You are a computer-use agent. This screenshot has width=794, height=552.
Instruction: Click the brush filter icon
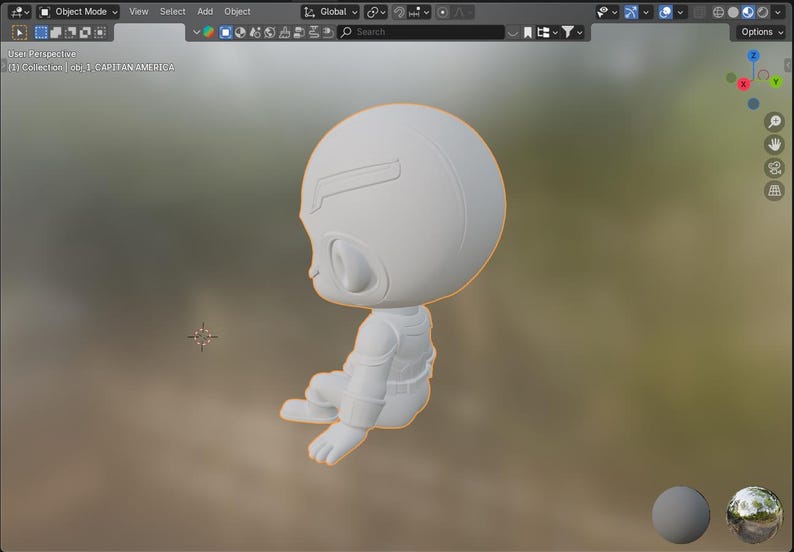coord(285,32)
